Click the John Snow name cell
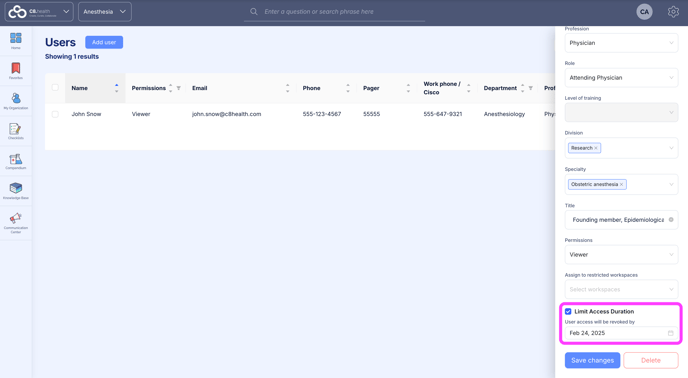Screen dimensions: 688x378 click(86, 114)
